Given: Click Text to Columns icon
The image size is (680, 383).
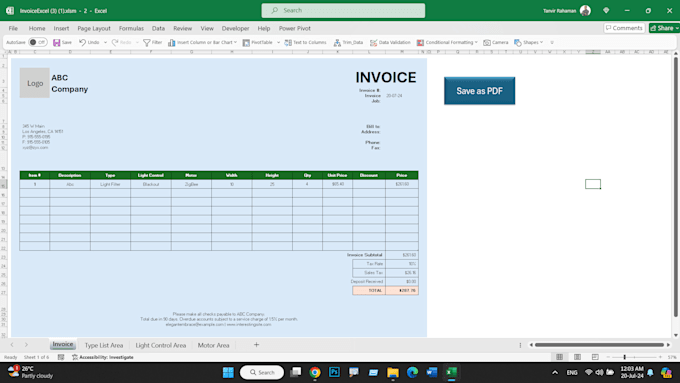Looking at the screenshot, I should click(288, 43).
